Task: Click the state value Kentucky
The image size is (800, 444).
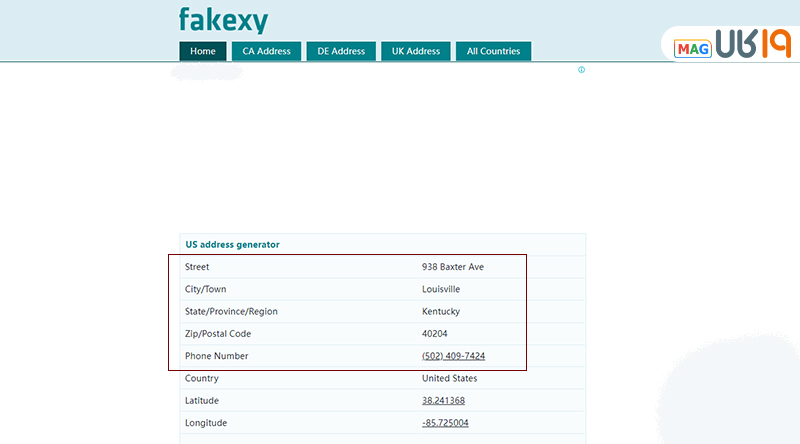Action: pyautogui.click(x=441, y=311)
